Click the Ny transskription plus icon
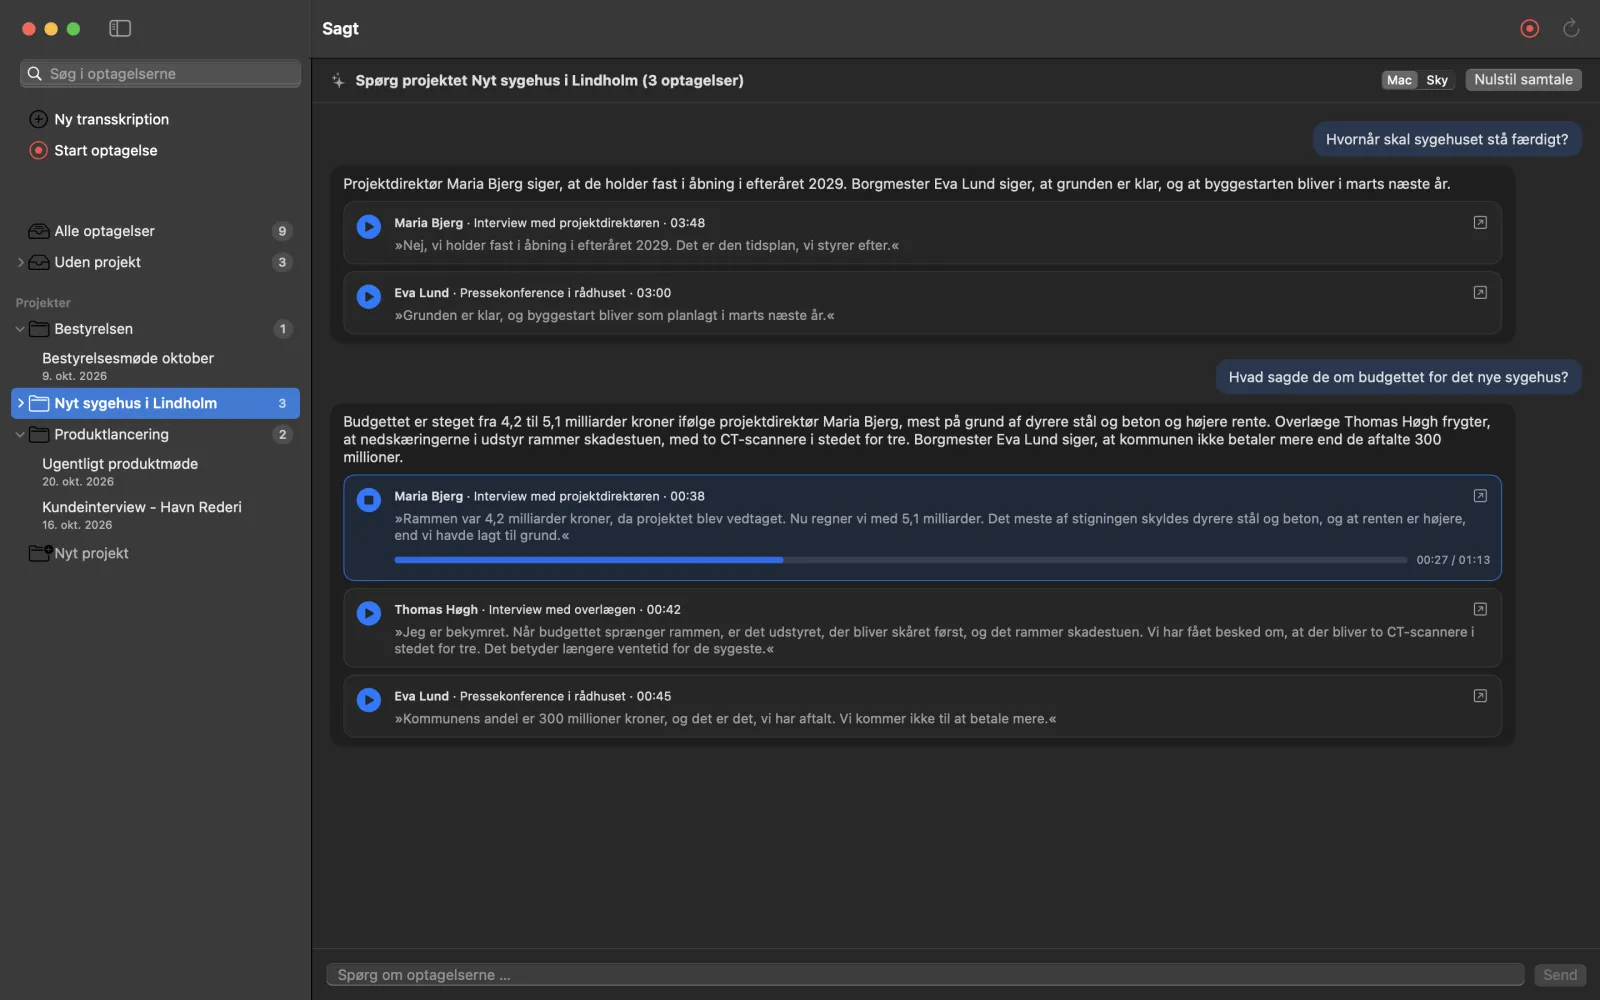Viewport: 1600px width, 1000px height. [39, 119]
